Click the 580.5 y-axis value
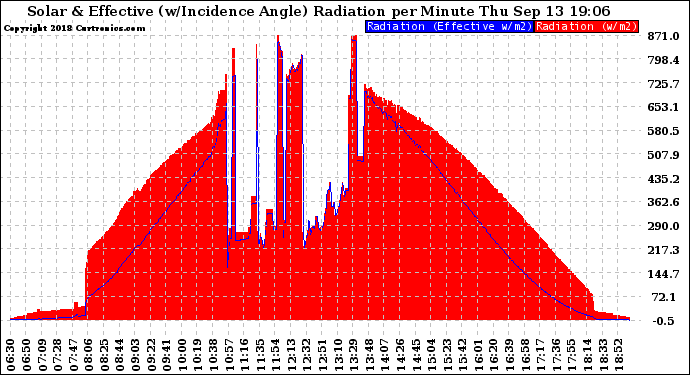690x375 pixels. pos(663,131)
